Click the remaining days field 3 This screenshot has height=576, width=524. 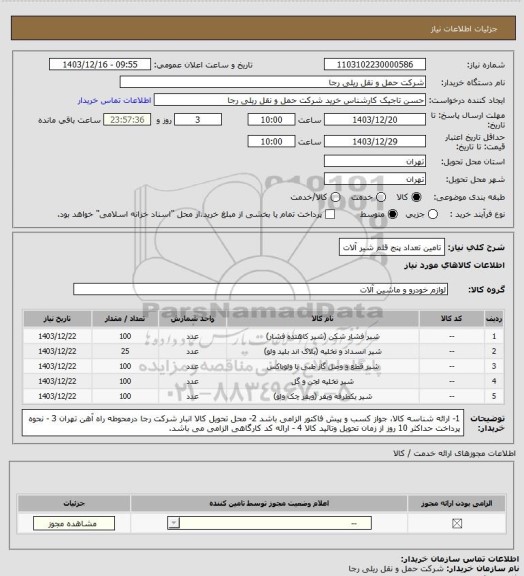[x=198, y=120]
